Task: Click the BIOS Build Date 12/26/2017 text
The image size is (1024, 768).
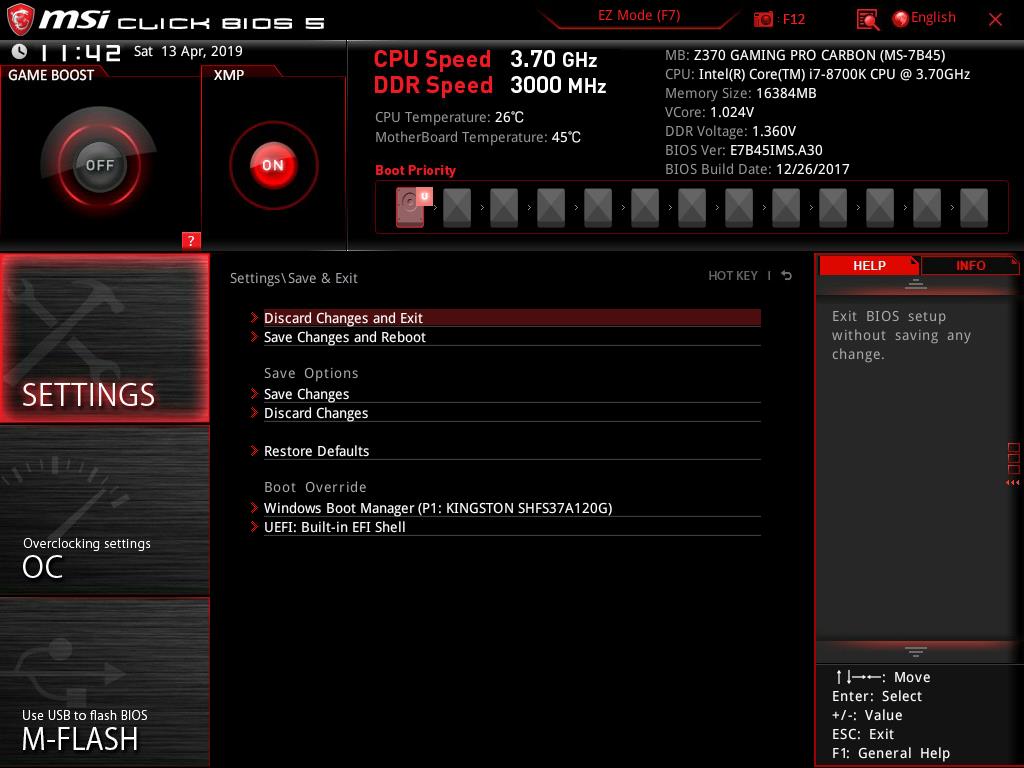Action: (757, 169)
